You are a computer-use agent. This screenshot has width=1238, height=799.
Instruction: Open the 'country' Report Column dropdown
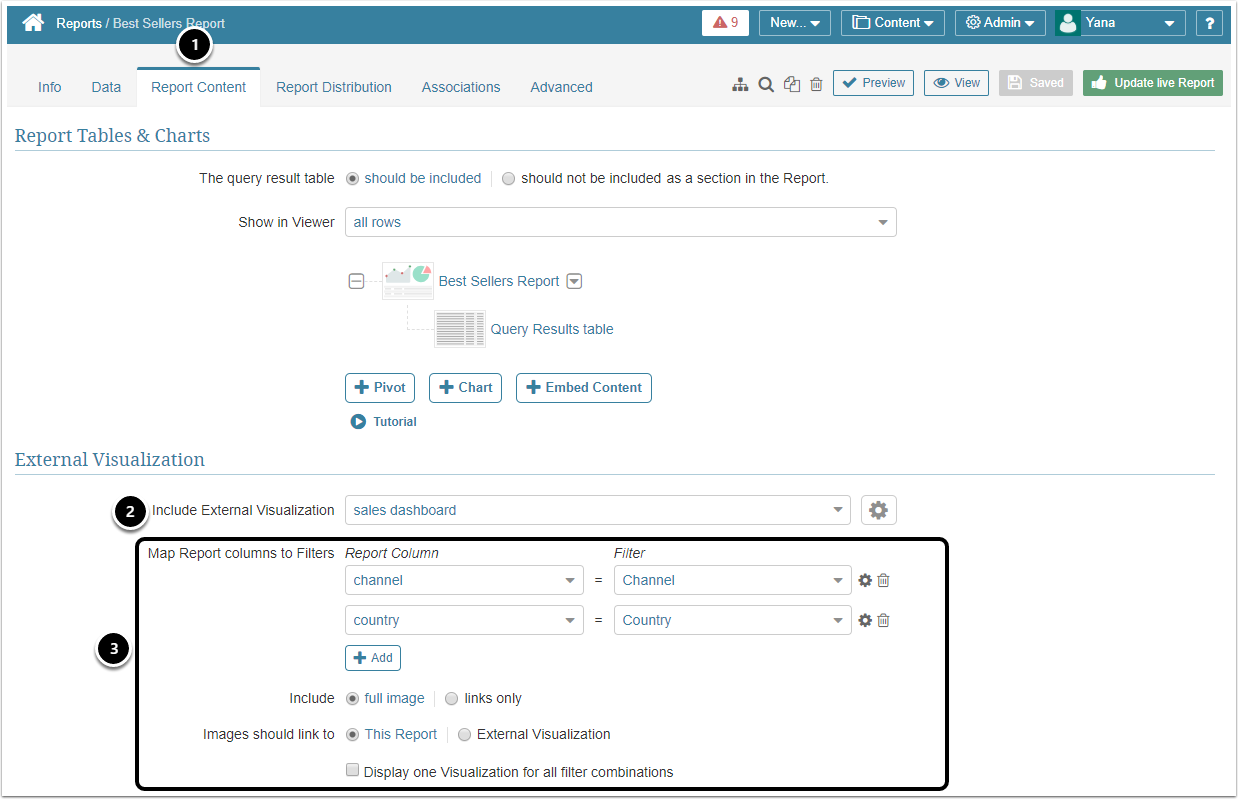click(464, 620)
